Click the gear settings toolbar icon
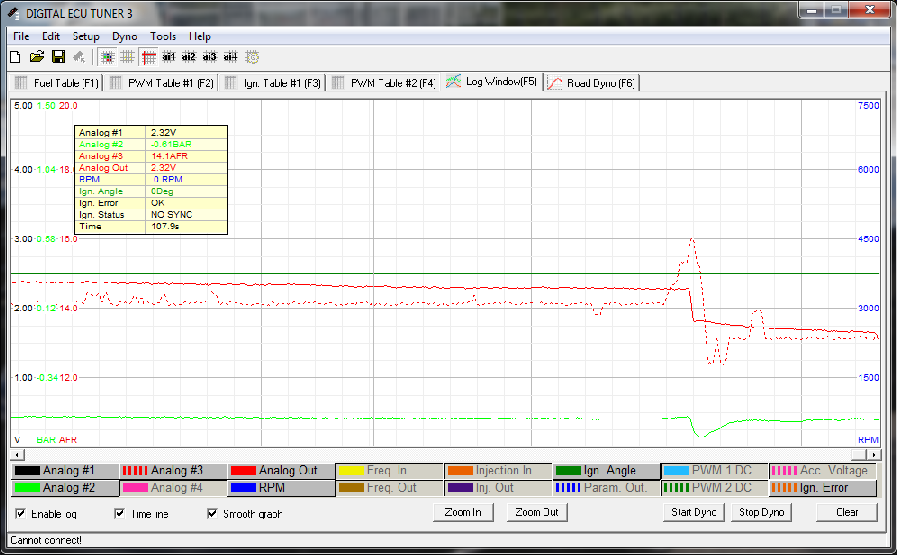The width and height of the screenshot is (897, 555). pyautogui.click(x=252, y=57)
